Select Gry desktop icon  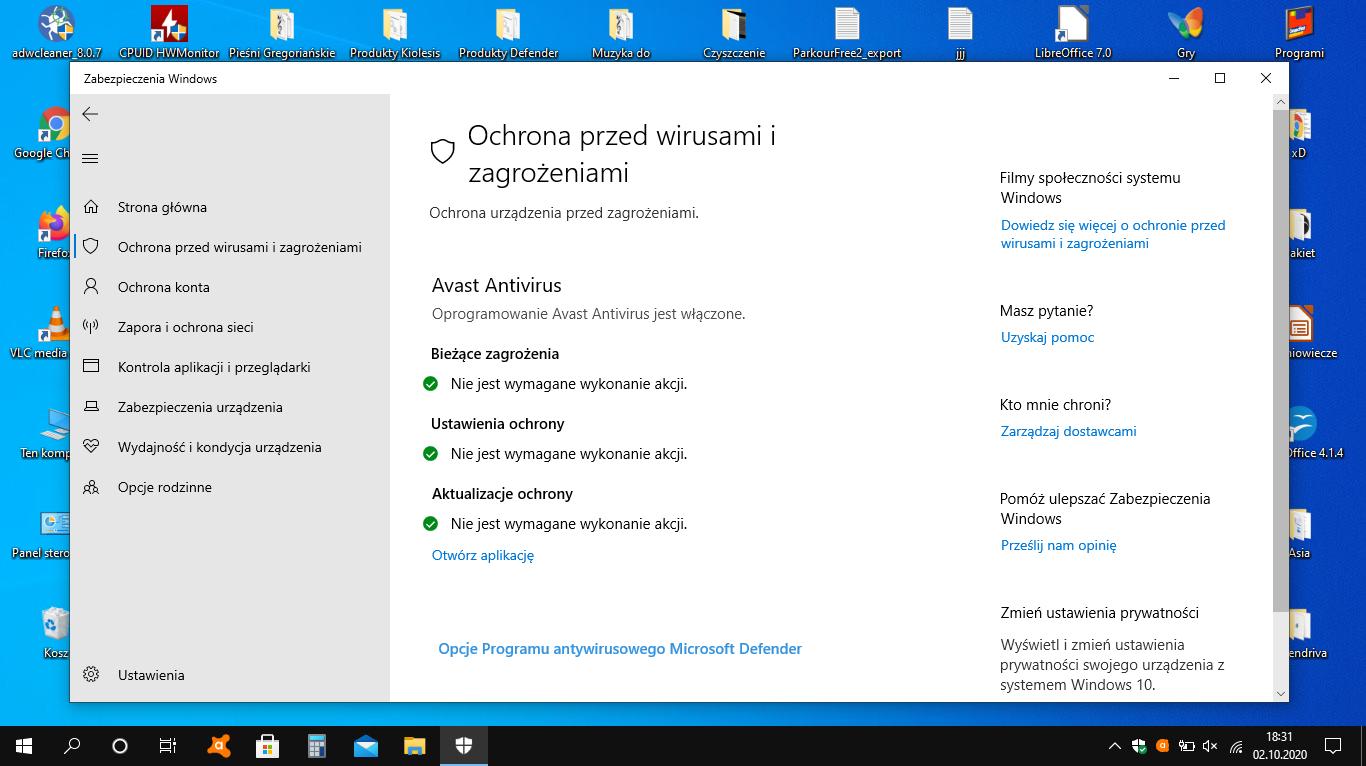(1186, 33)
